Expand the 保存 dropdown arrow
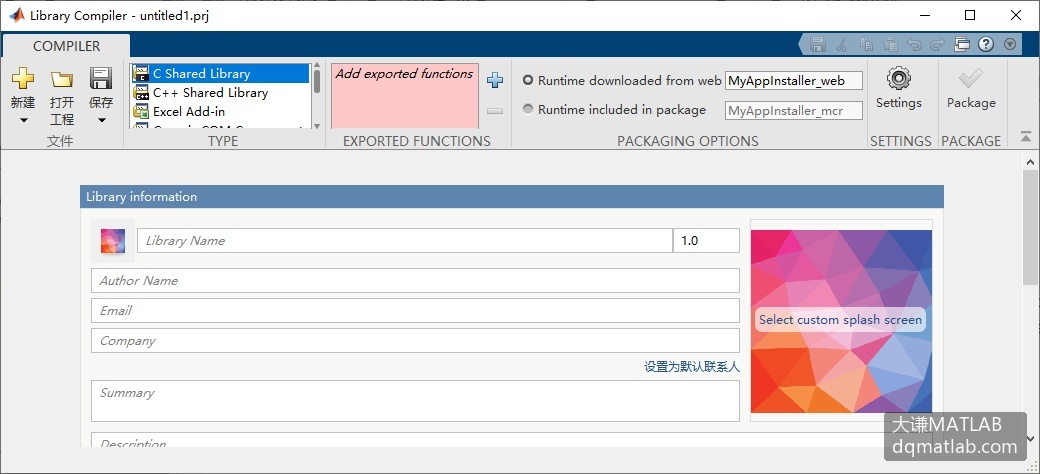 pyautogui.click(x=101, y=121)
